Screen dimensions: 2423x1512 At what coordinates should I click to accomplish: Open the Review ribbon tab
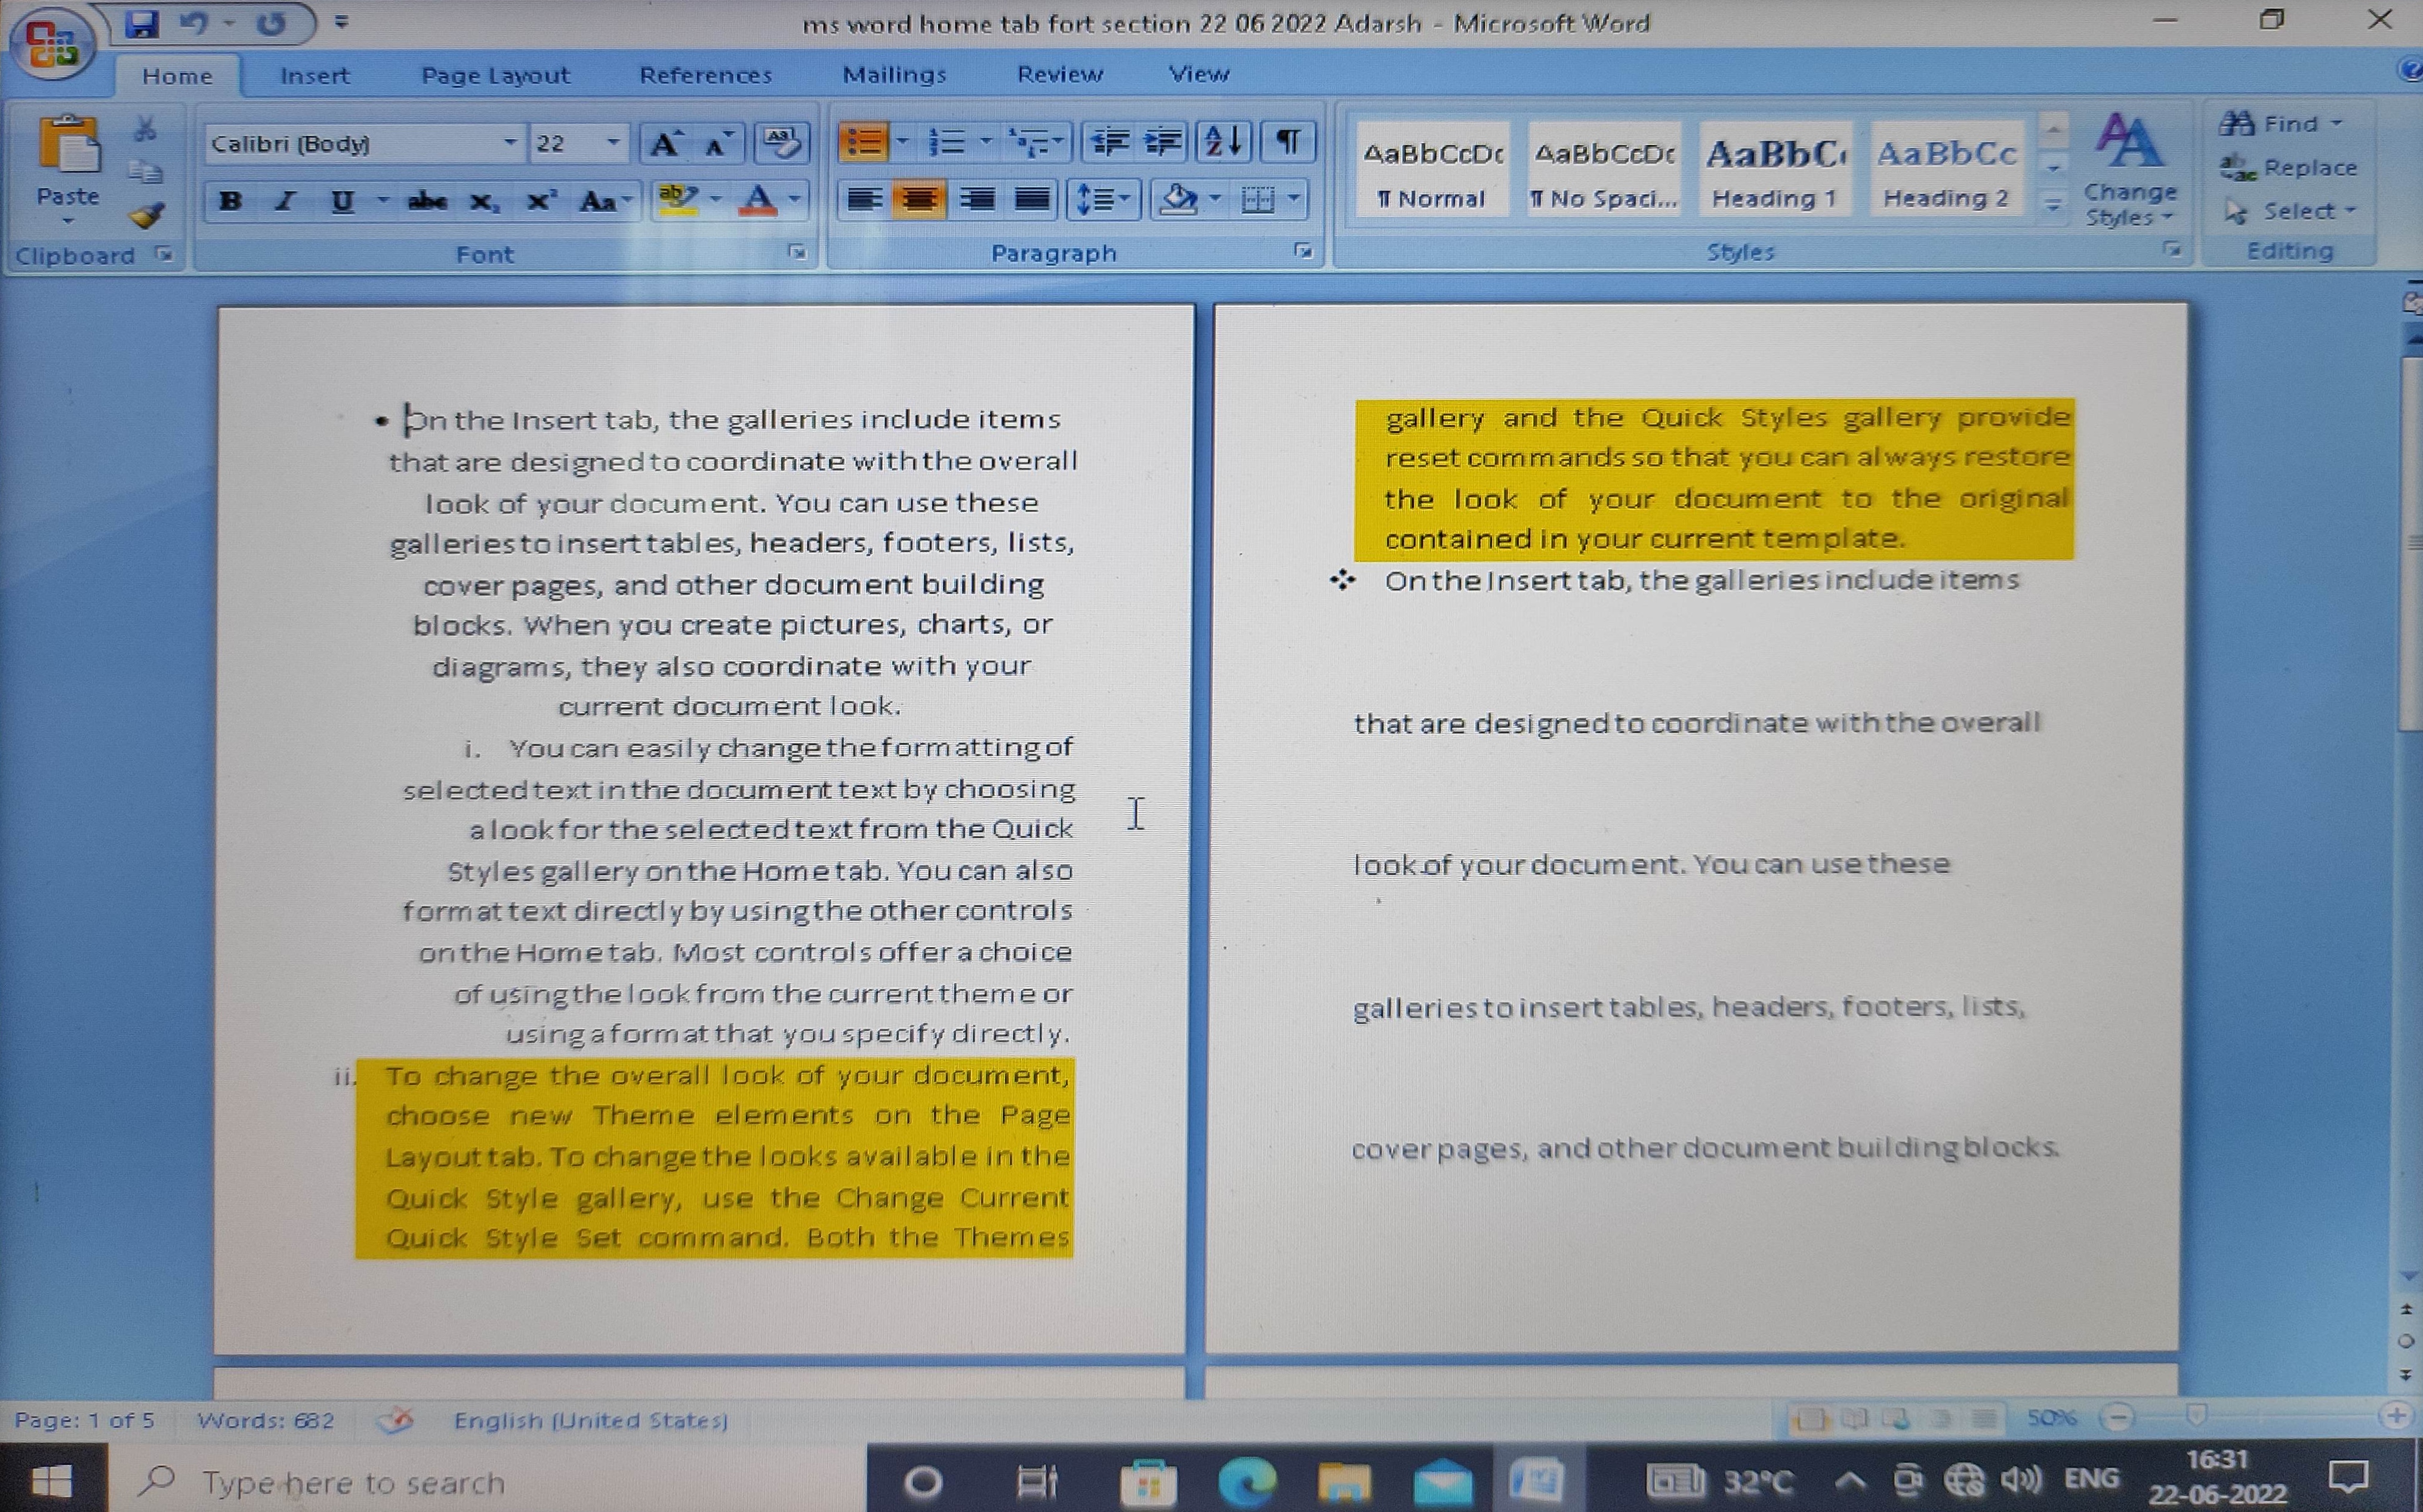(1059, 74)
